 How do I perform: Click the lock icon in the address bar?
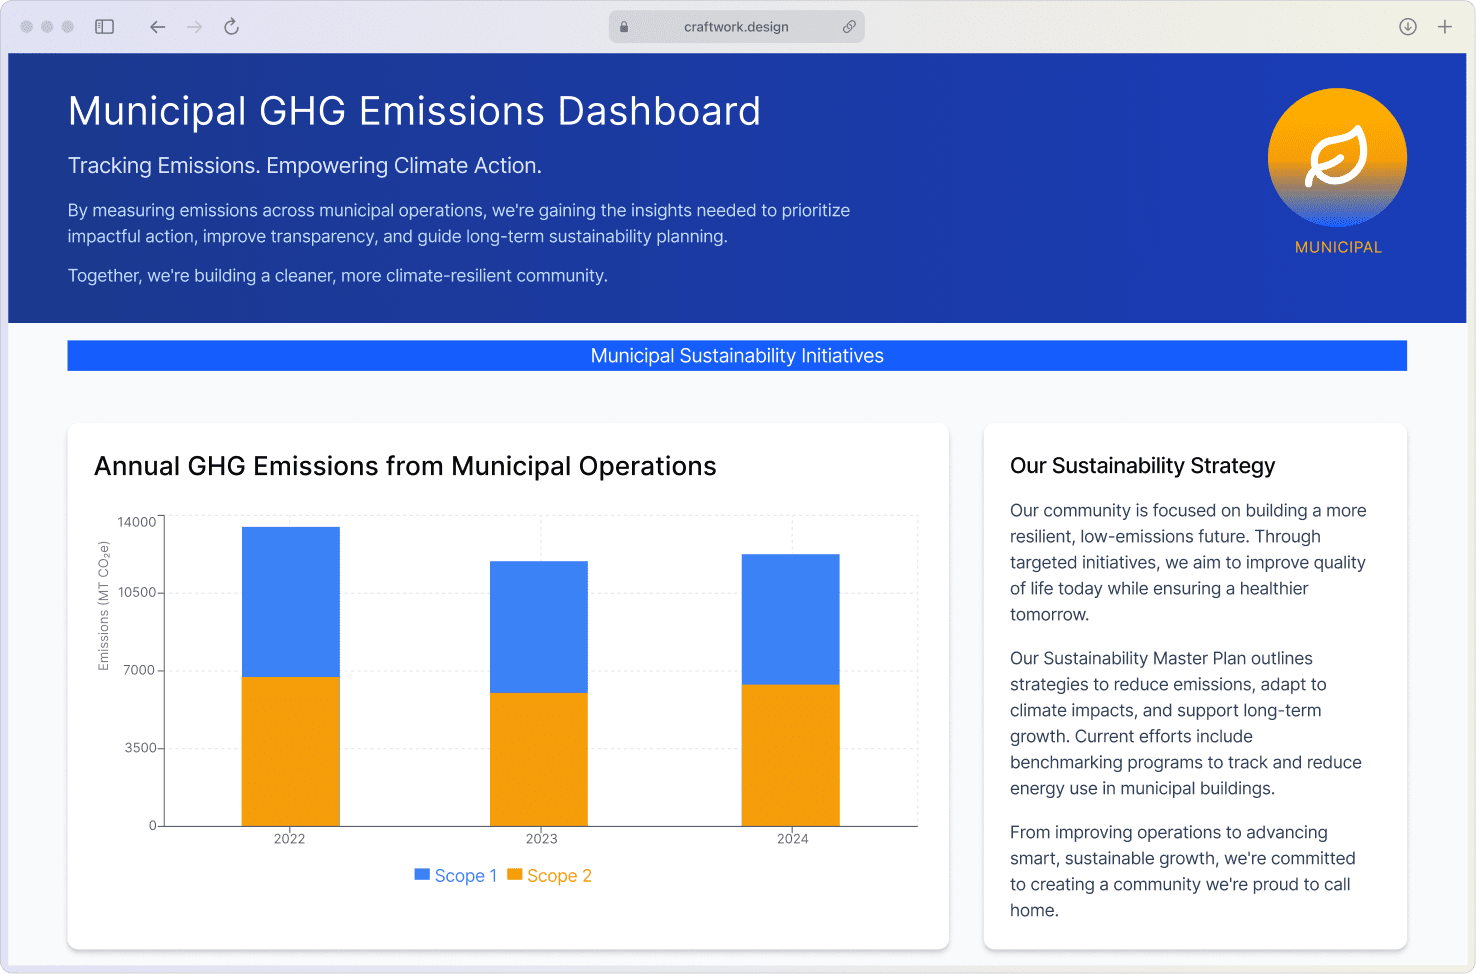click(x=624, y=27)
